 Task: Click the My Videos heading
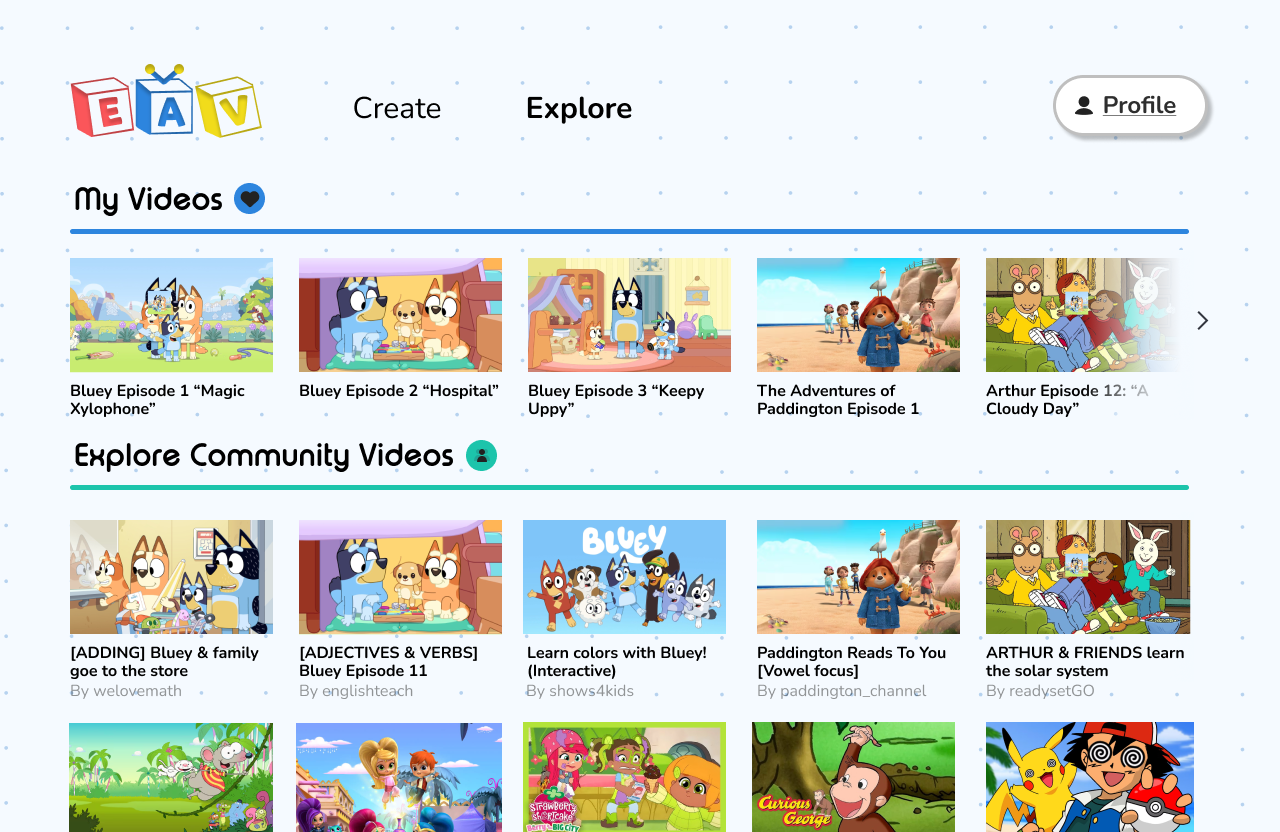click(148, 199)
